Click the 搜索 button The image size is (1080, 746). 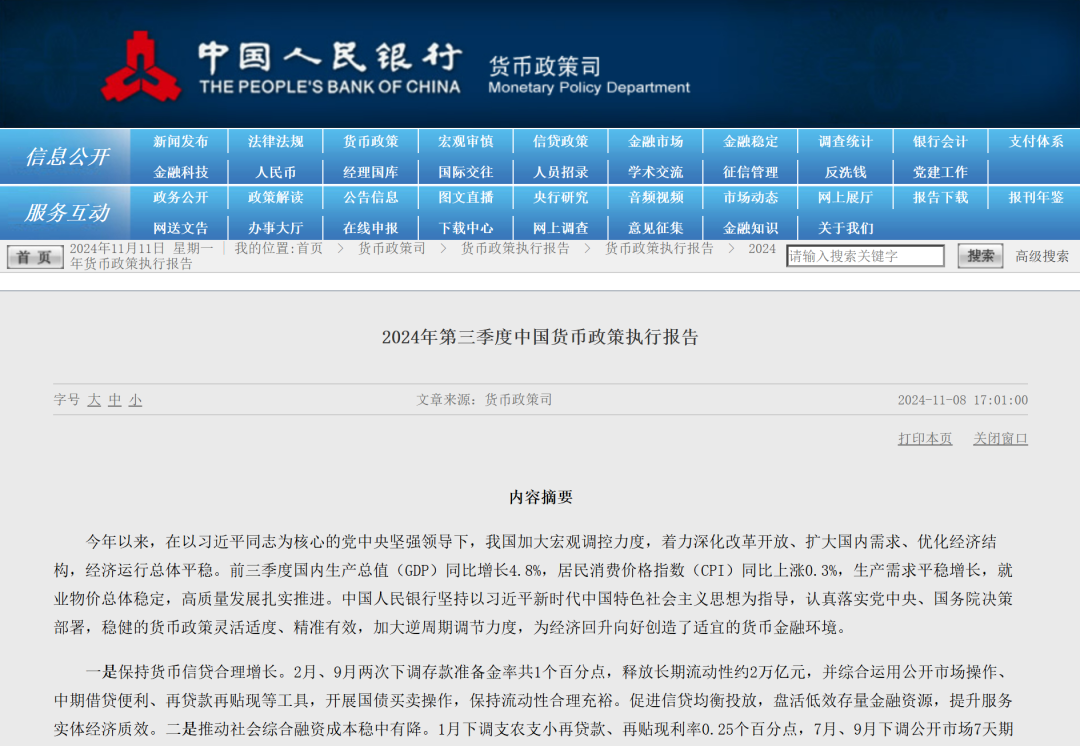pos(980,256)
